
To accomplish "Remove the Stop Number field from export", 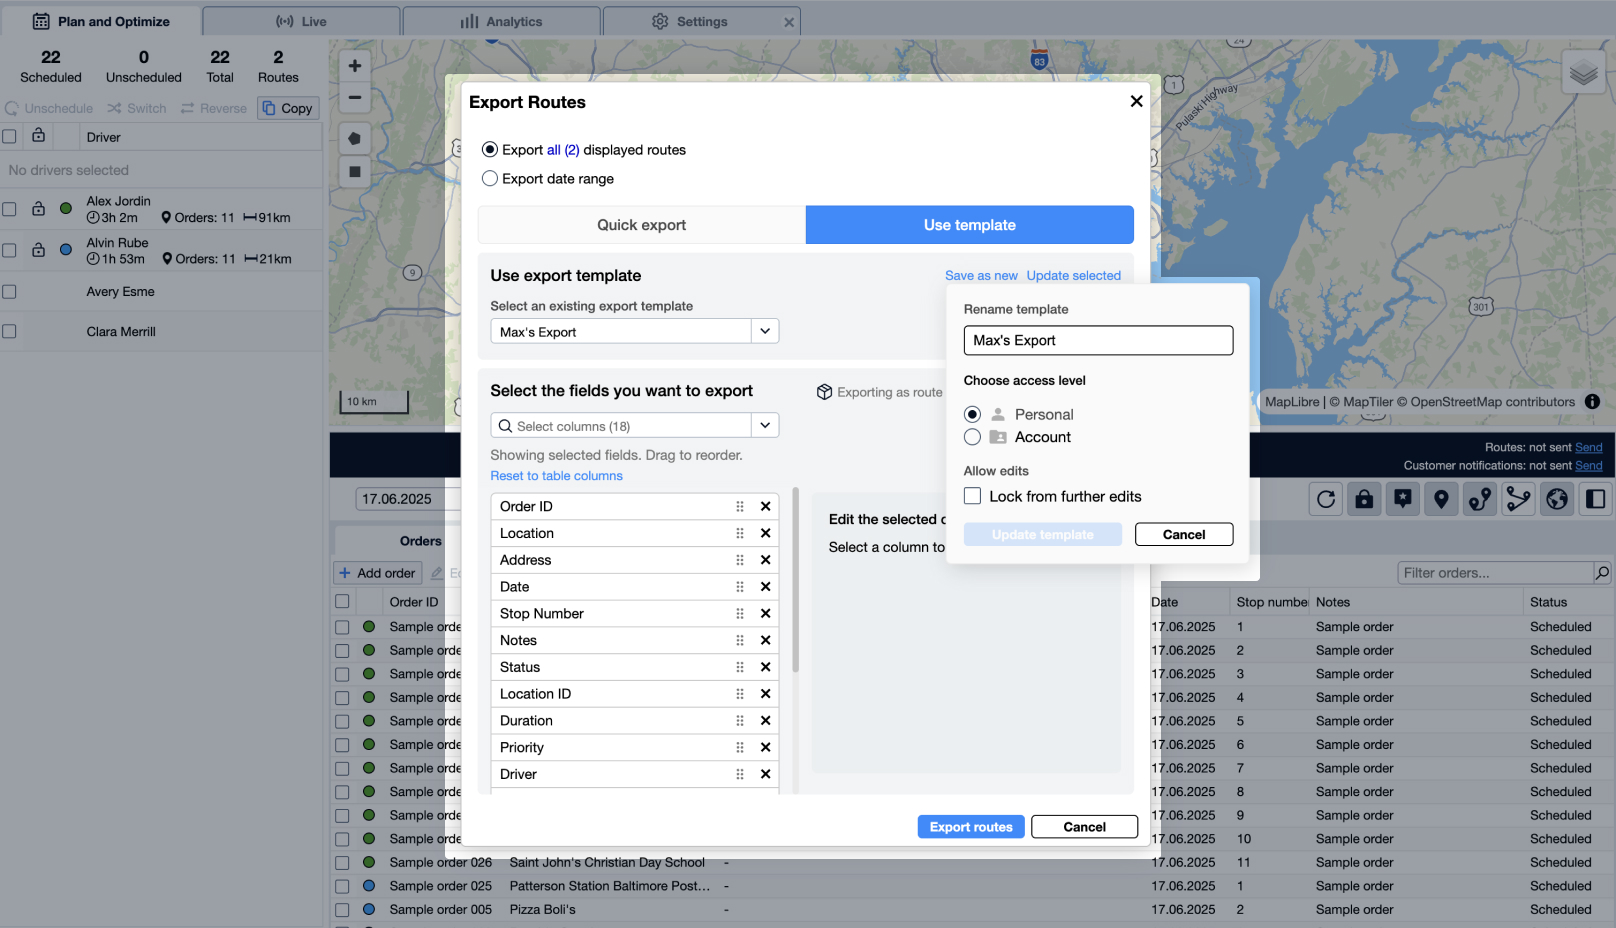I will [x=765, y=614].
